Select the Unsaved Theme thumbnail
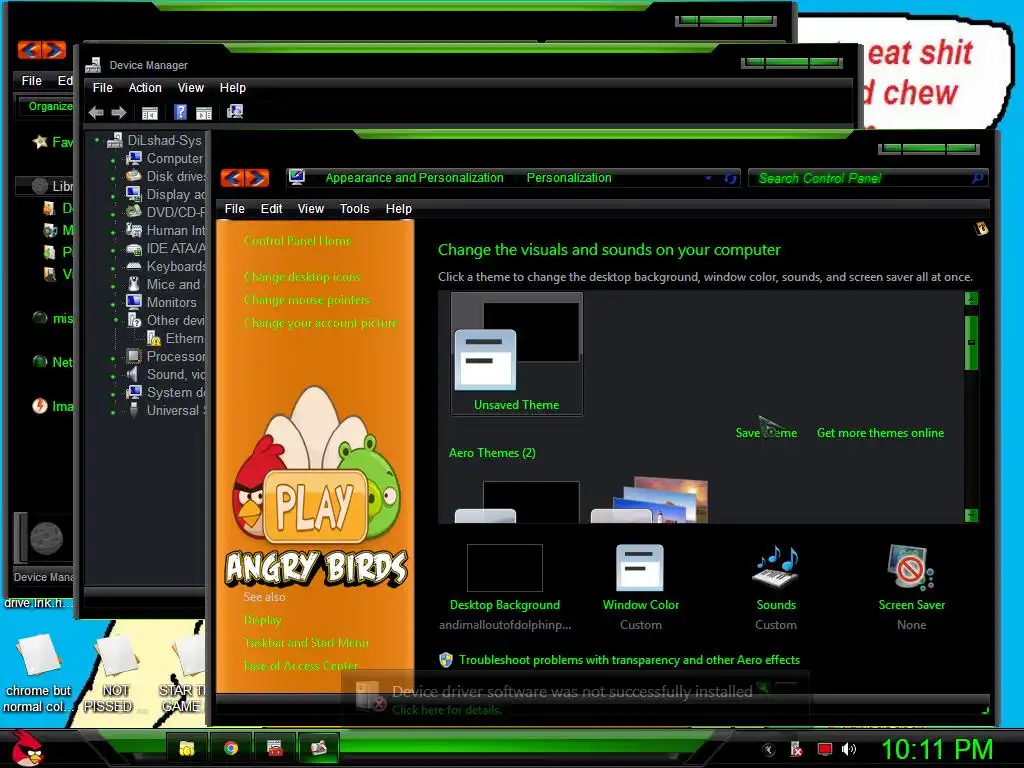The image size is (1024, 768). pyautogui.click(x=517, y=353)
